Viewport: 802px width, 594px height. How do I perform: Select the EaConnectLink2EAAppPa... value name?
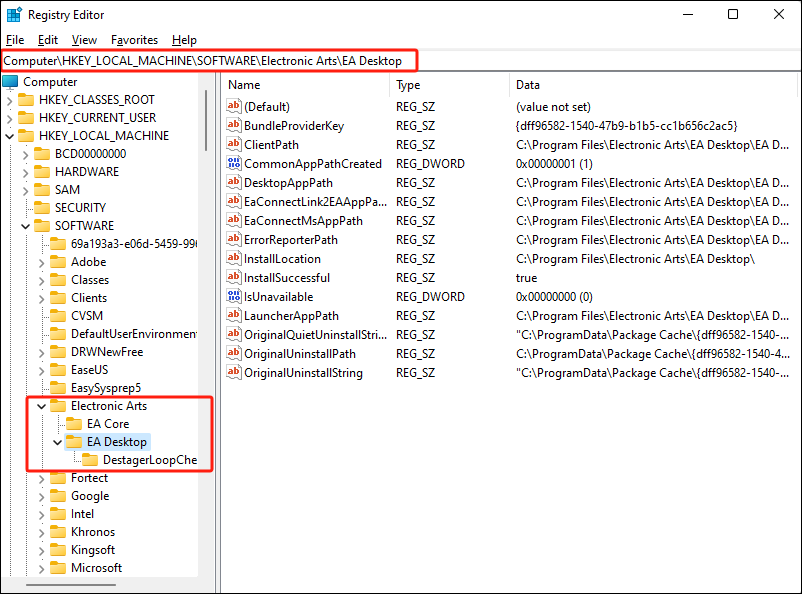point(315,202)
